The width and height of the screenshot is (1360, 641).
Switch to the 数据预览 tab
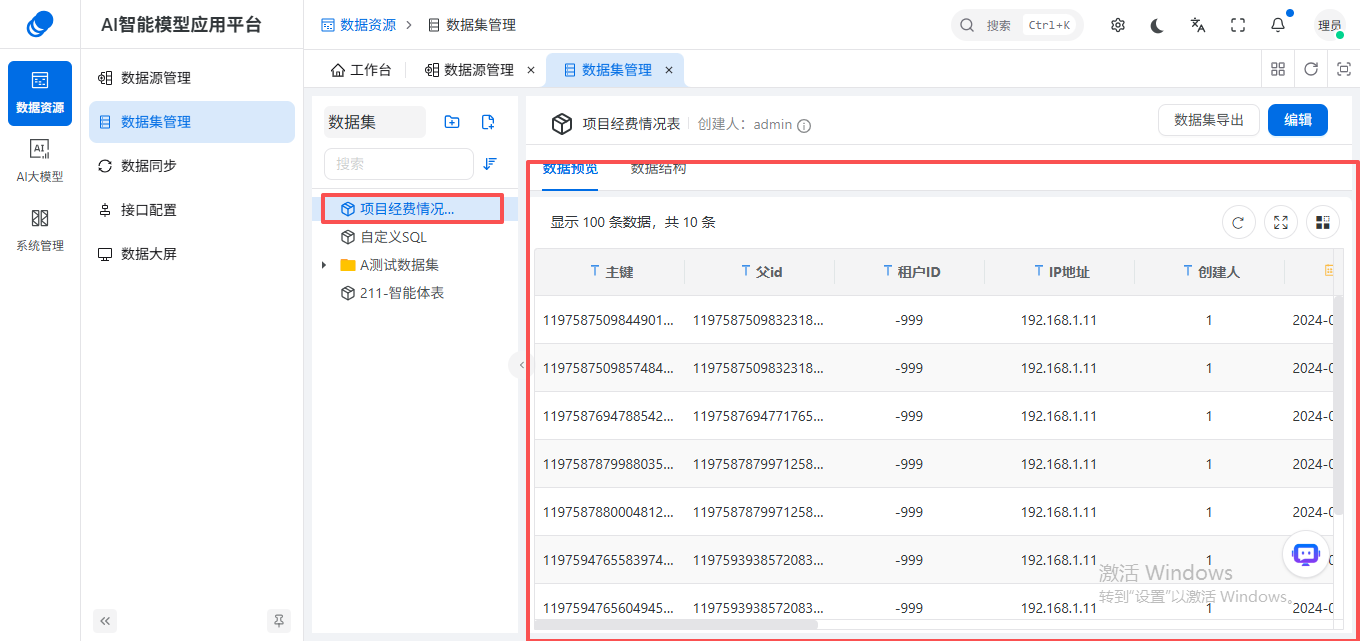pyautogui.click(x=570, y=169)
